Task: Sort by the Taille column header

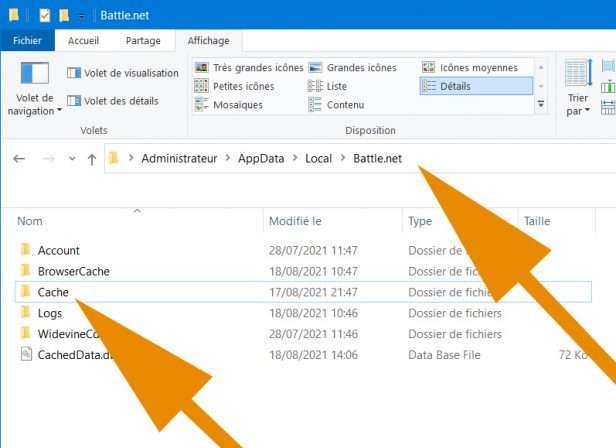Action: click(x=537, y=221)
